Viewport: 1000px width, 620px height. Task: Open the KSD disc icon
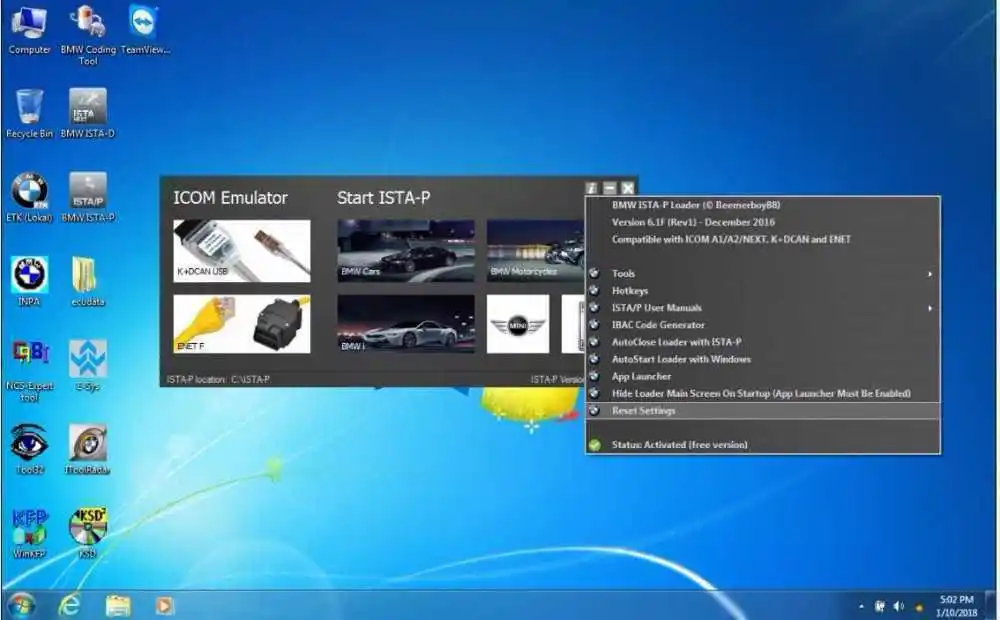pyautogui.click(x=88, y=534)
